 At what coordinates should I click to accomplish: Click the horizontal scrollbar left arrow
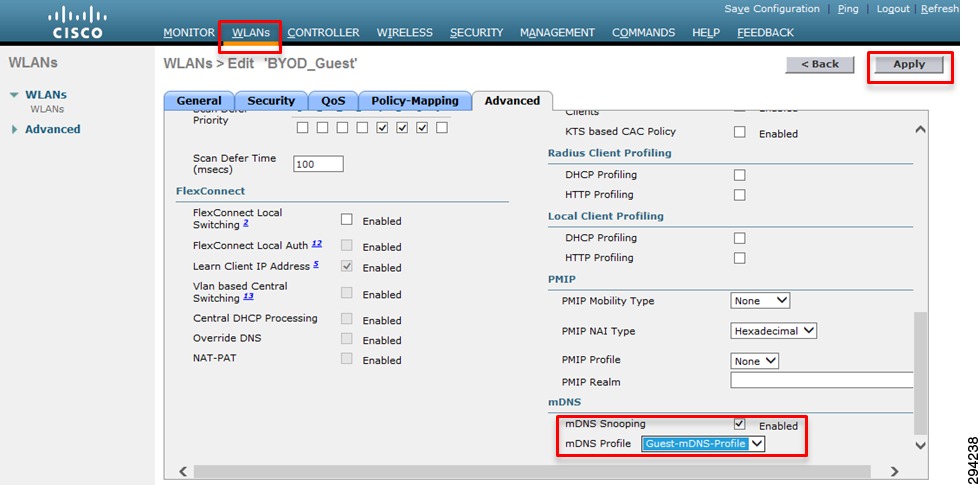[183, 471]
